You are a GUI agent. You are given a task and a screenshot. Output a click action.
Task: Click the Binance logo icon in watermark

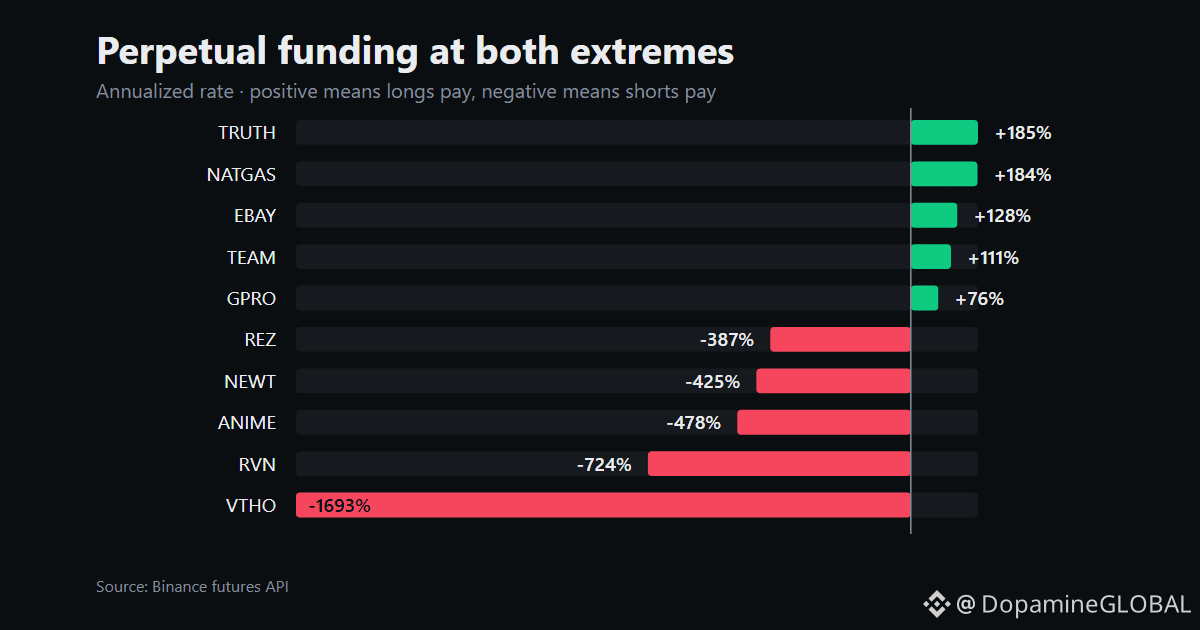click(936, 604)
